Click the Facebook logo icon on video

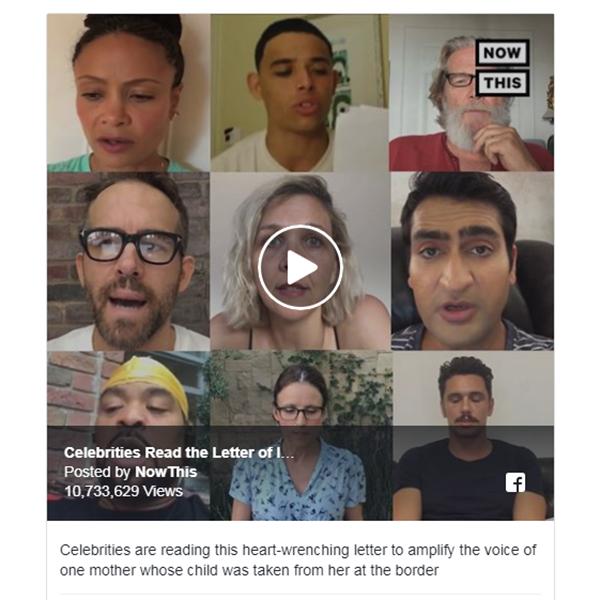[x=515, y=483]
